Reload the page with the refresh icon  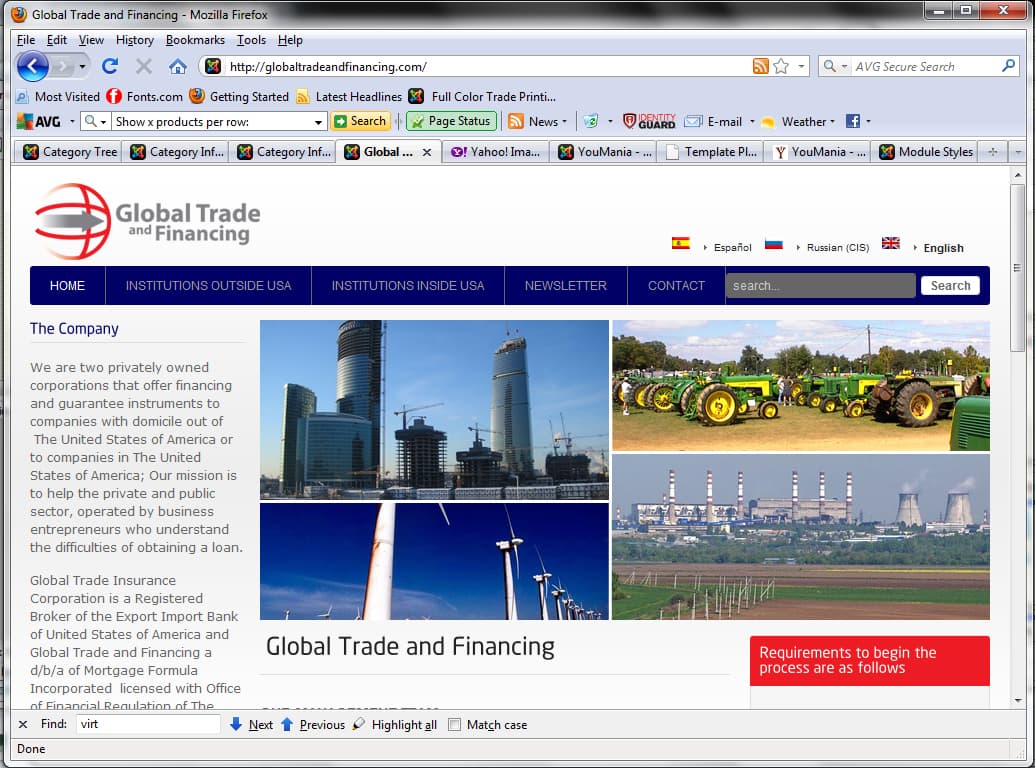tap(110, 66)
